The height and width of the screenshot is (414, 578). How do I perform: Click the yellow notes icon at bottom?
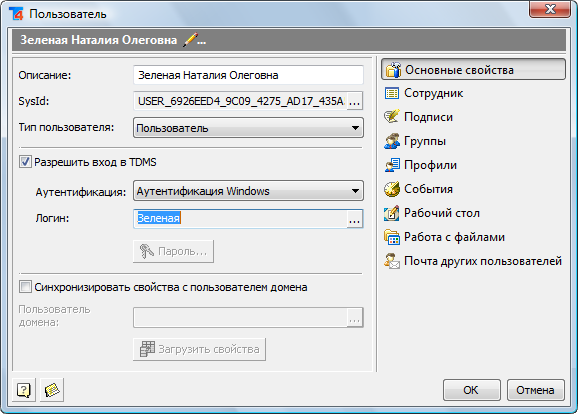[x=52, y=390]
